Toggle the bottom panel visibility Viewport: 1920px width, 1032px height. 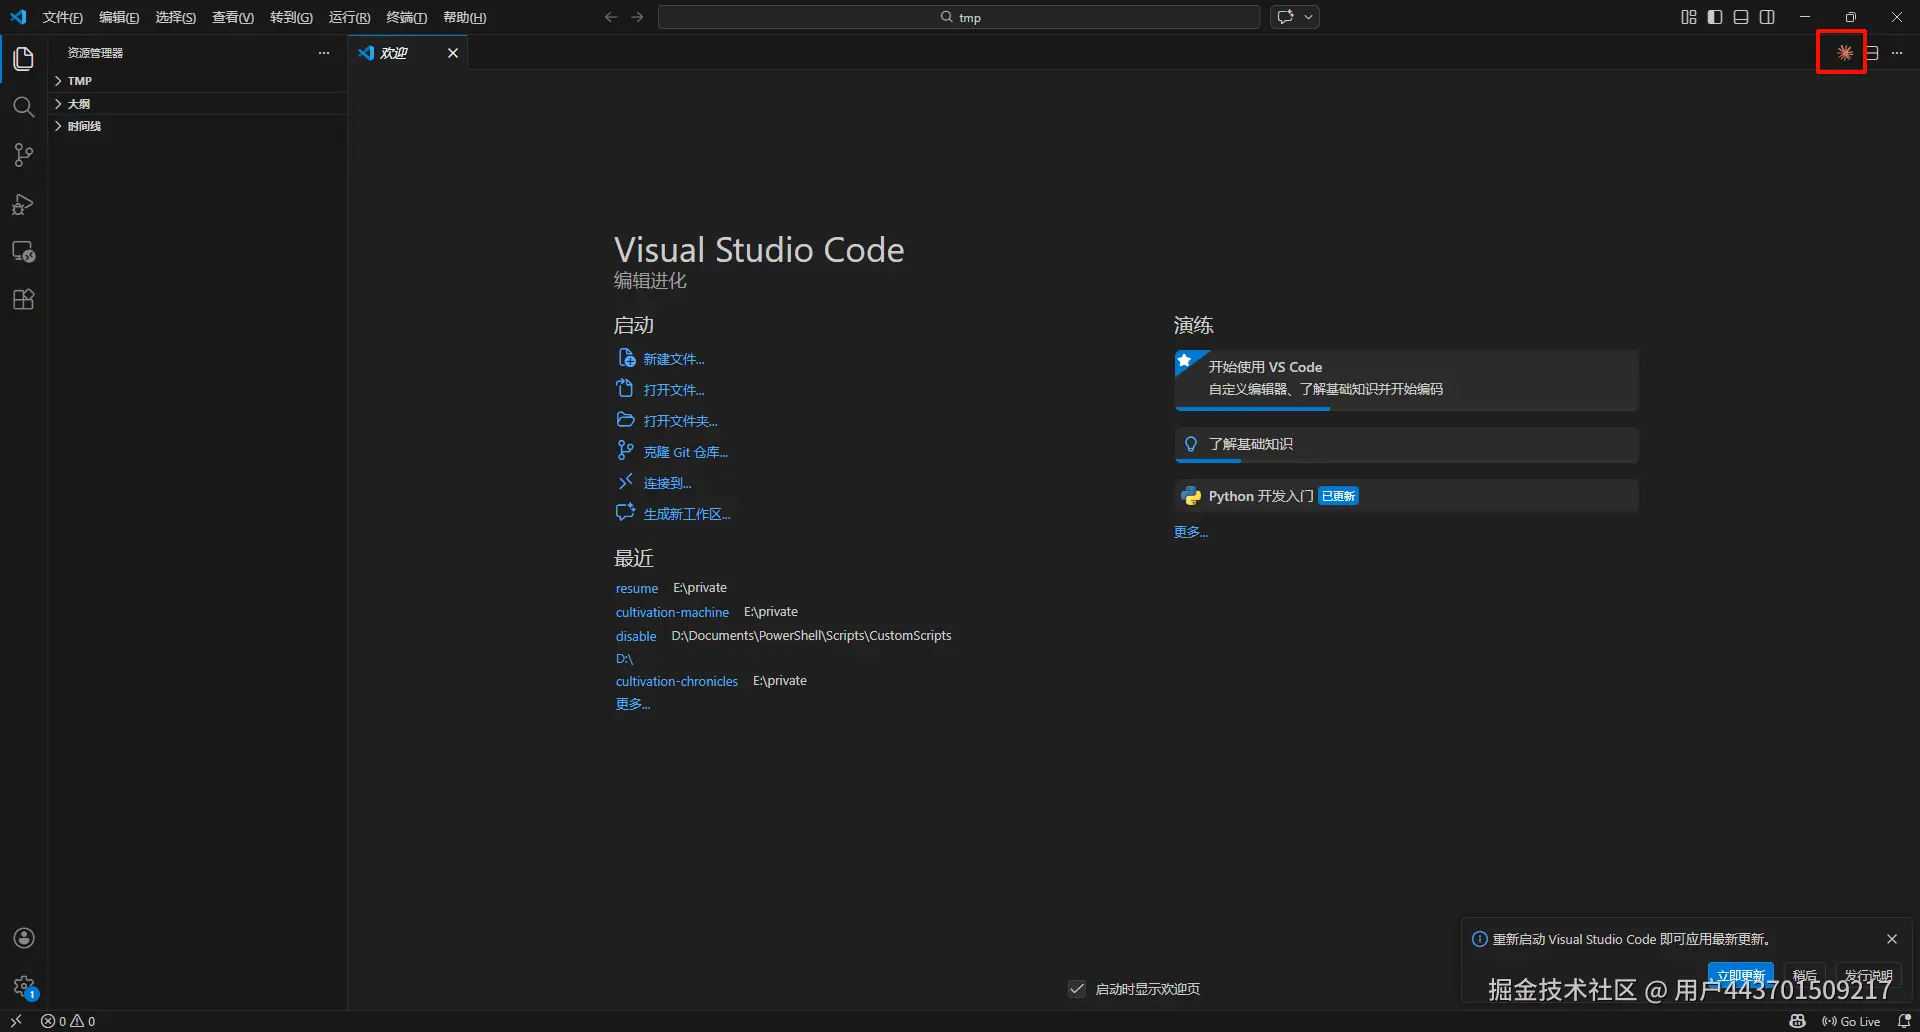(1740, 16)
